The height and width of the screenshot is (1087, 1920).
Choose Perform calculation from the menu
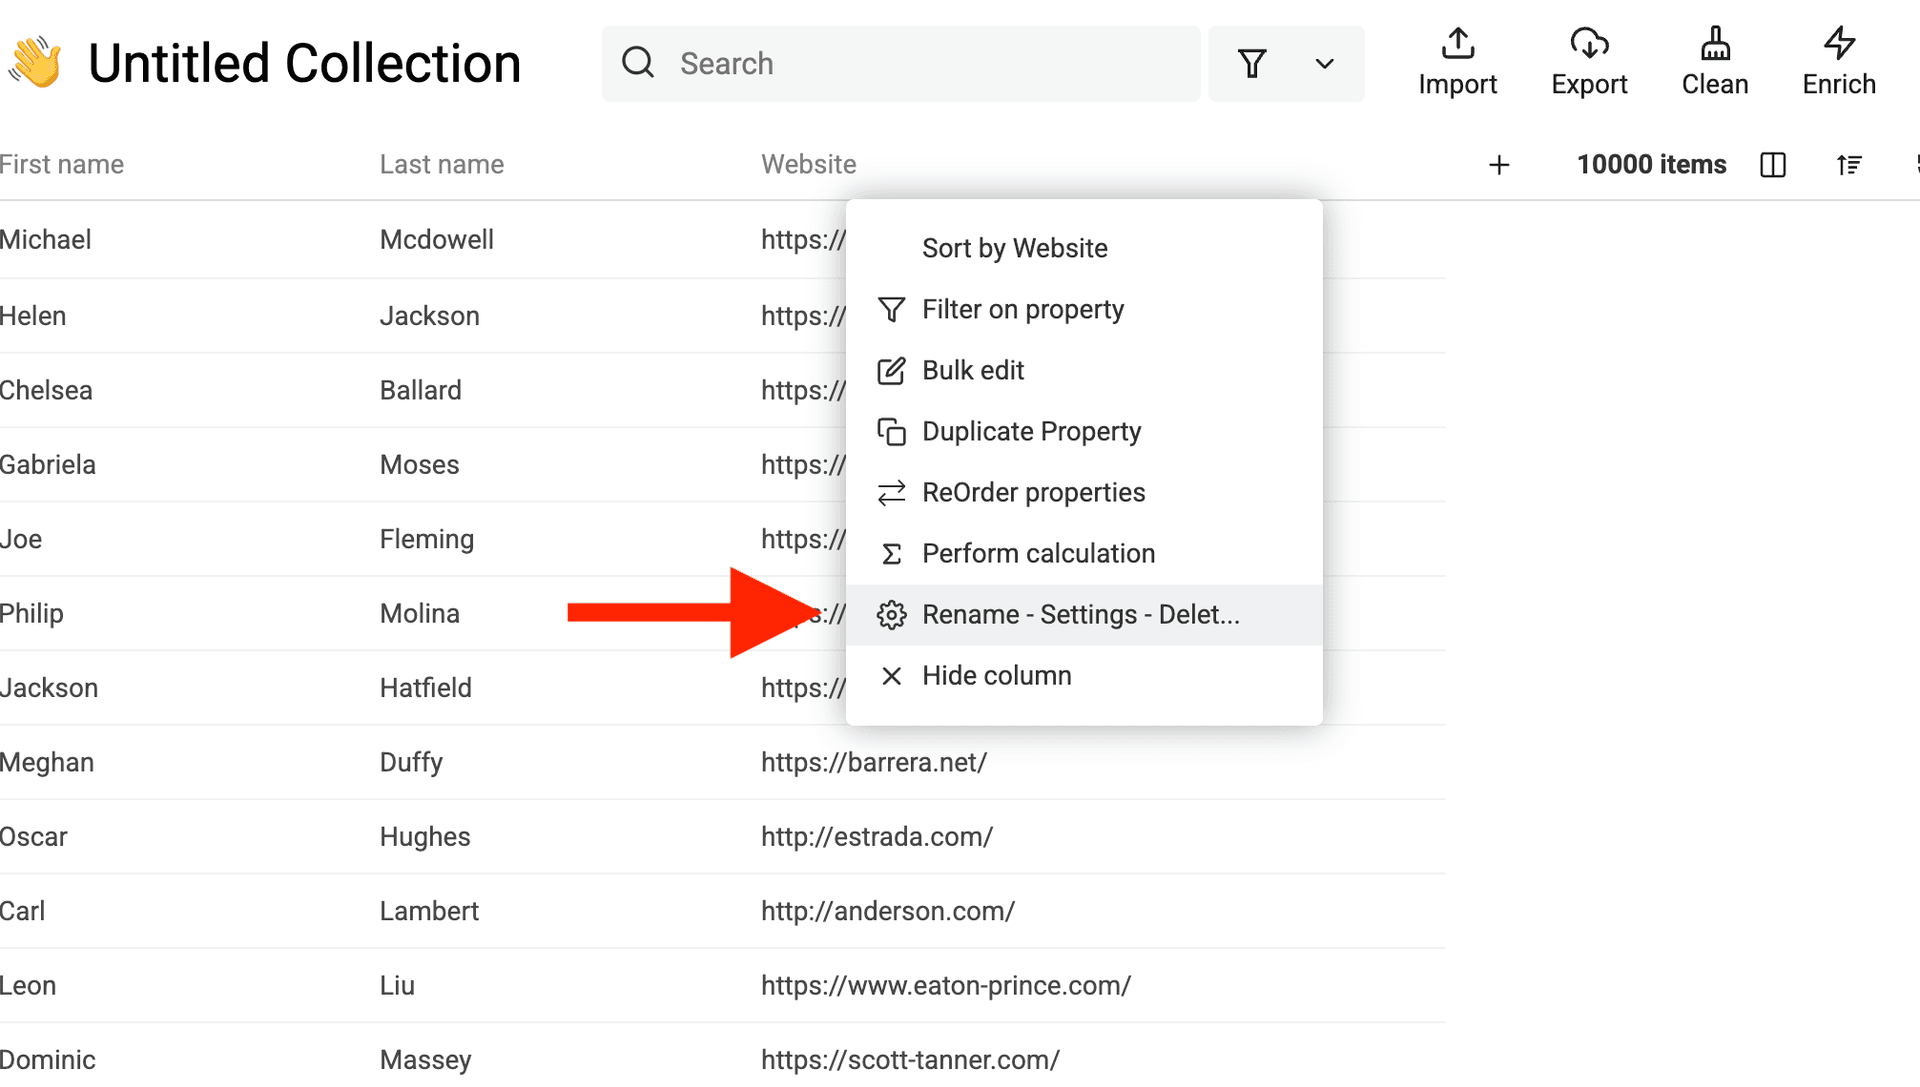(1039, 553)
